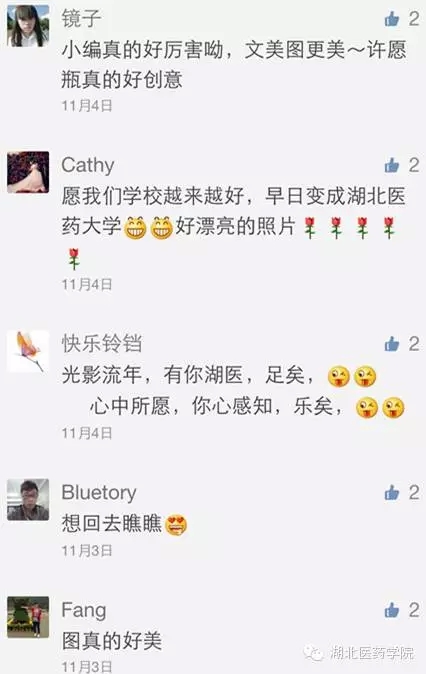Click the username 镜子
This screenshot has width=426, height=674.
pyautogui.click(x=81, y=18)
